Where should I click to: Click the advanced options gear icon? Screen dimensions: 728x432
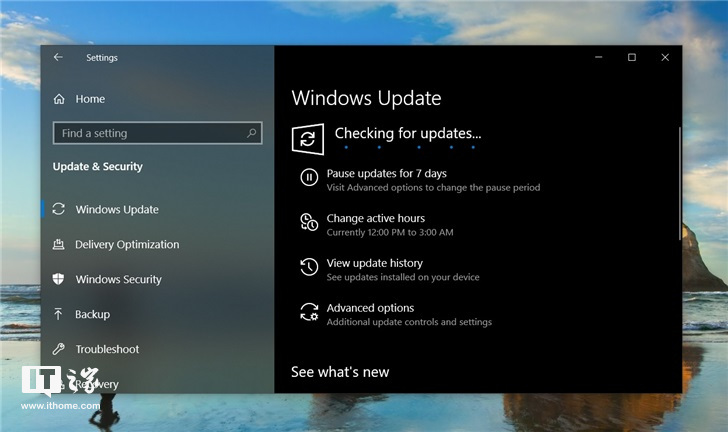309,312
